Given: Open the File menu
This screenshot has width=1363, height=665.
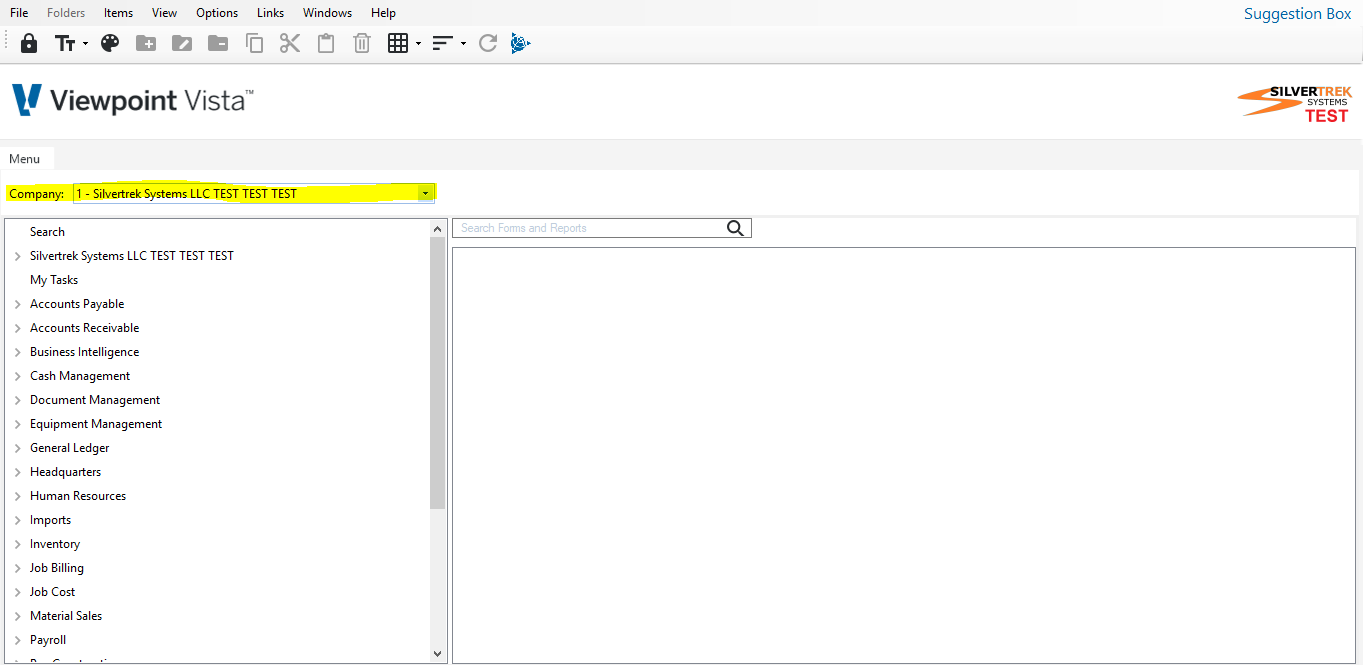Looking at the screenshot, I should [19, 13].
